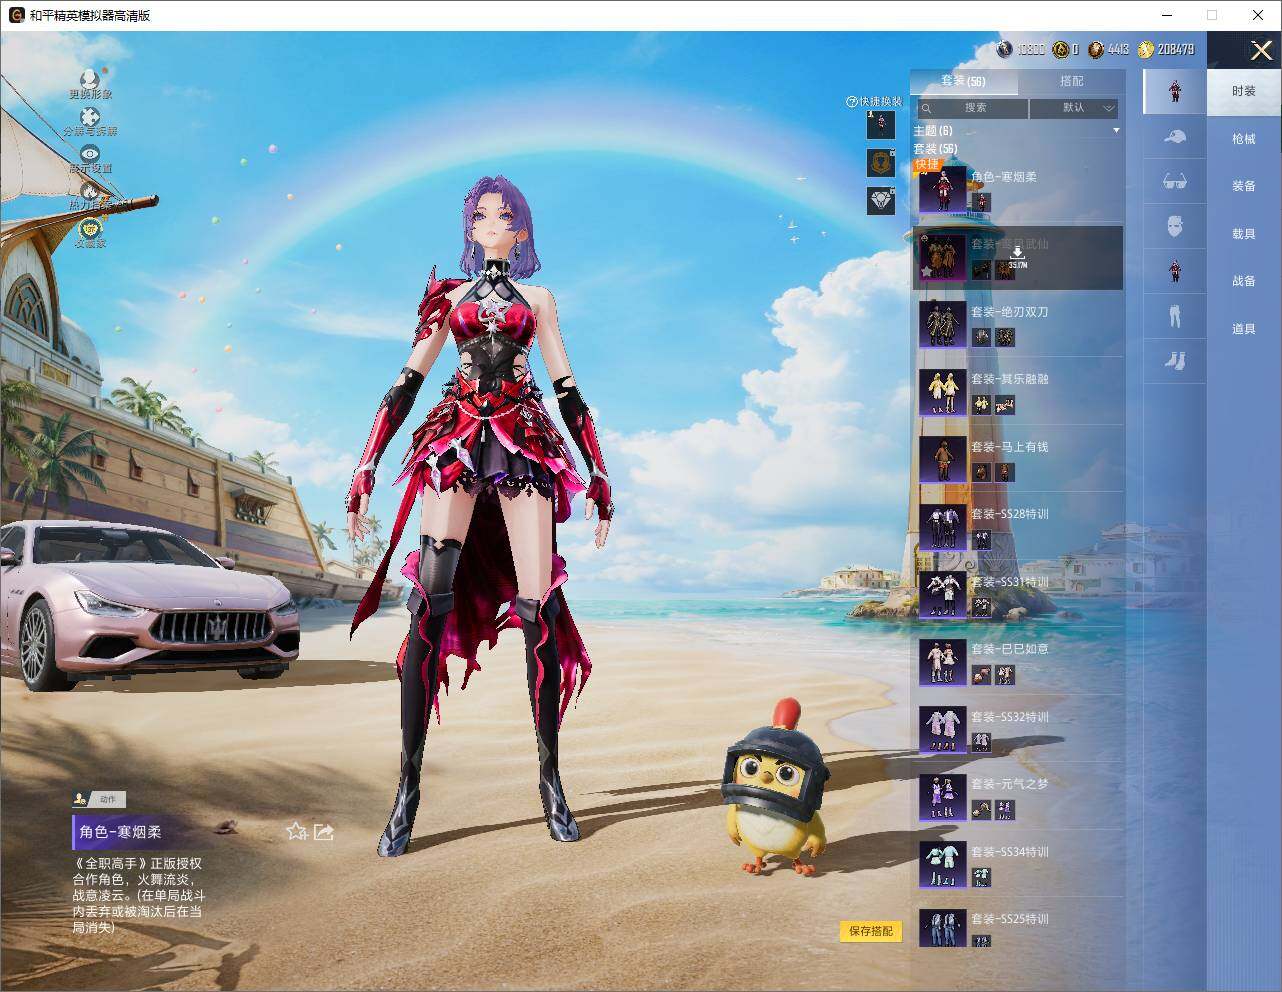The image size is (1282, 992).
Task: Select the 套装-SS25特训 outfit
Action: click(1018, 928)
